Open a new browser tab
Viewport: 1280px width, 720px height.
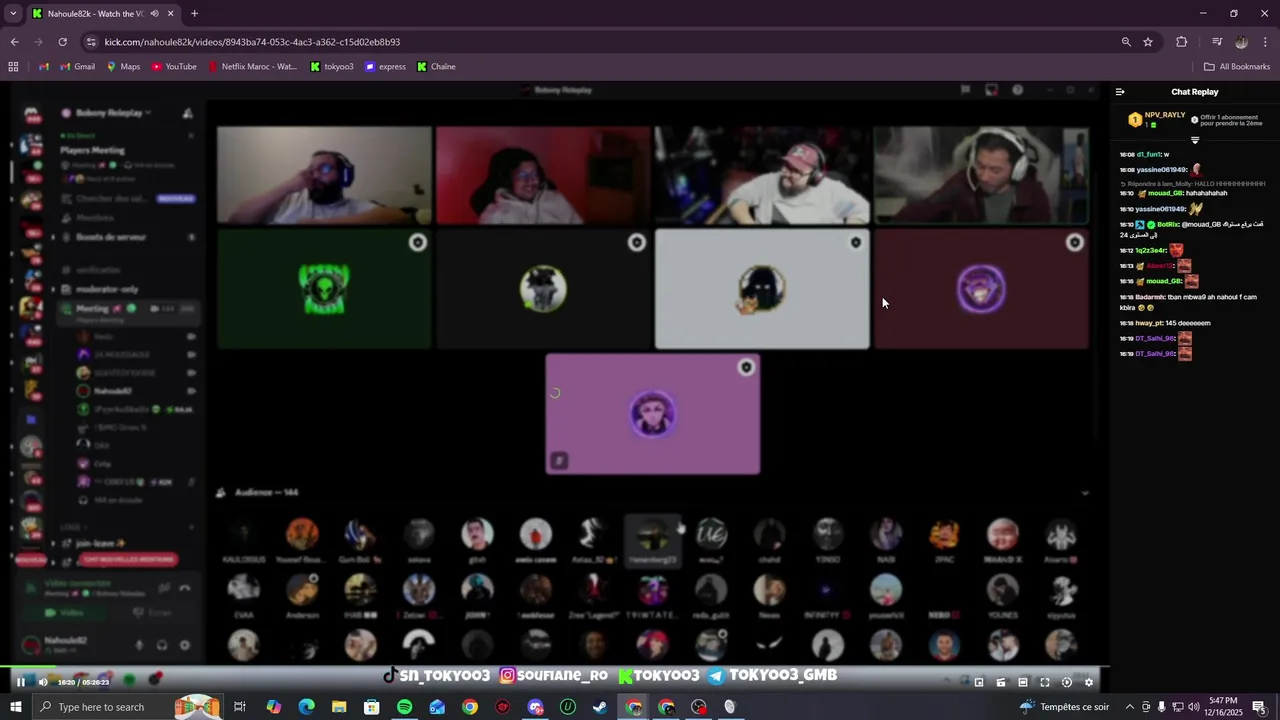click(x=194, y=14)
